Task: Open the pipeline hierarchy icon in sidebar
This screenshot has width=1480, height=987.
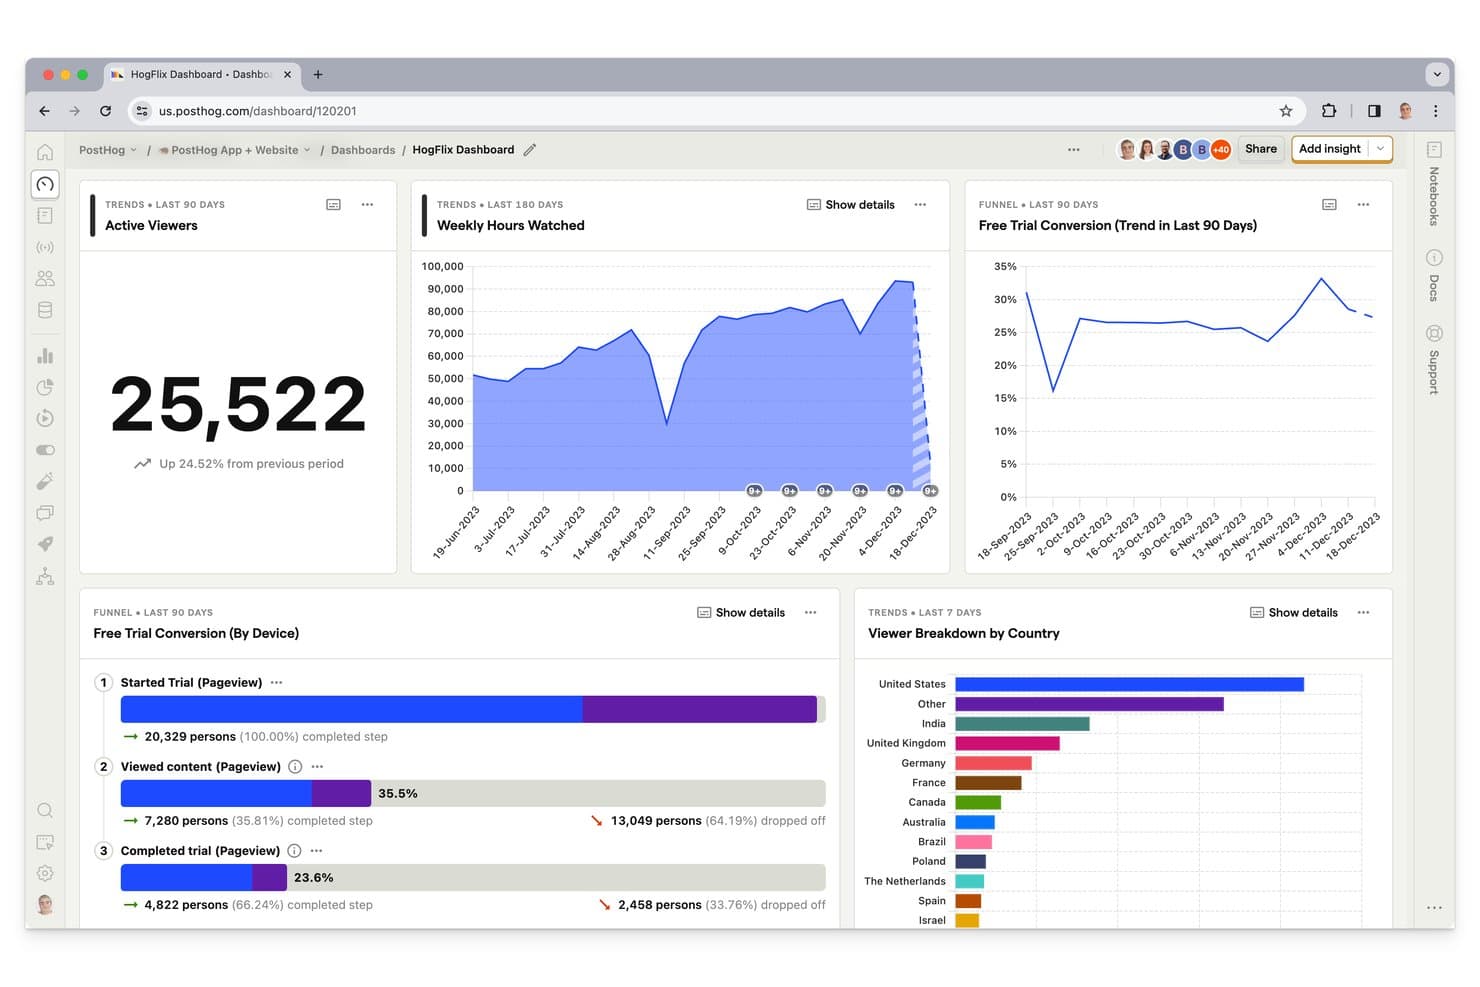Action: (45, 576)
